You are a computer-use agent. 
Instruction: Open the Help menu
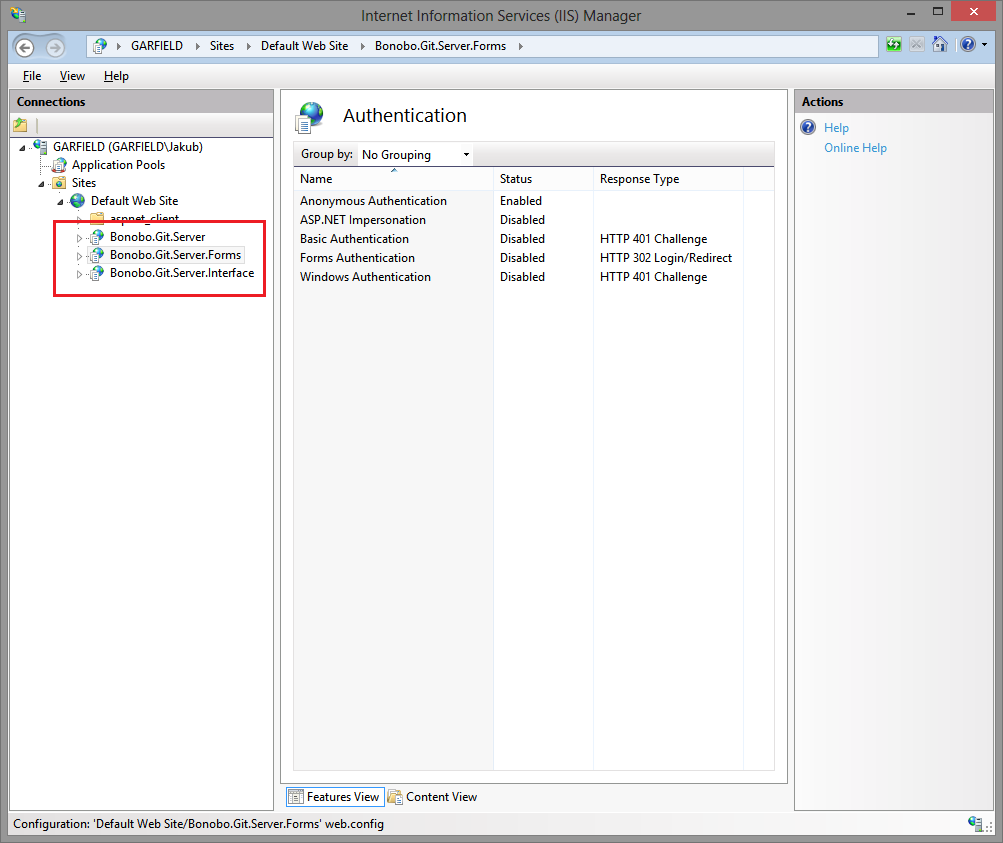(x=116, y=75)
